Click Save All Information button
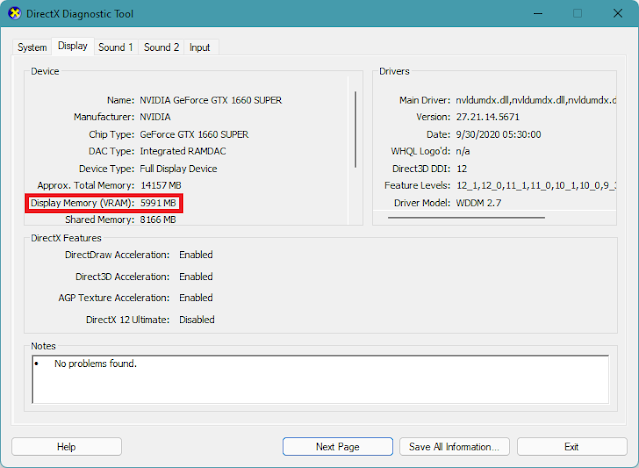Viewport: 639px width, 468px height. point(454,447)
